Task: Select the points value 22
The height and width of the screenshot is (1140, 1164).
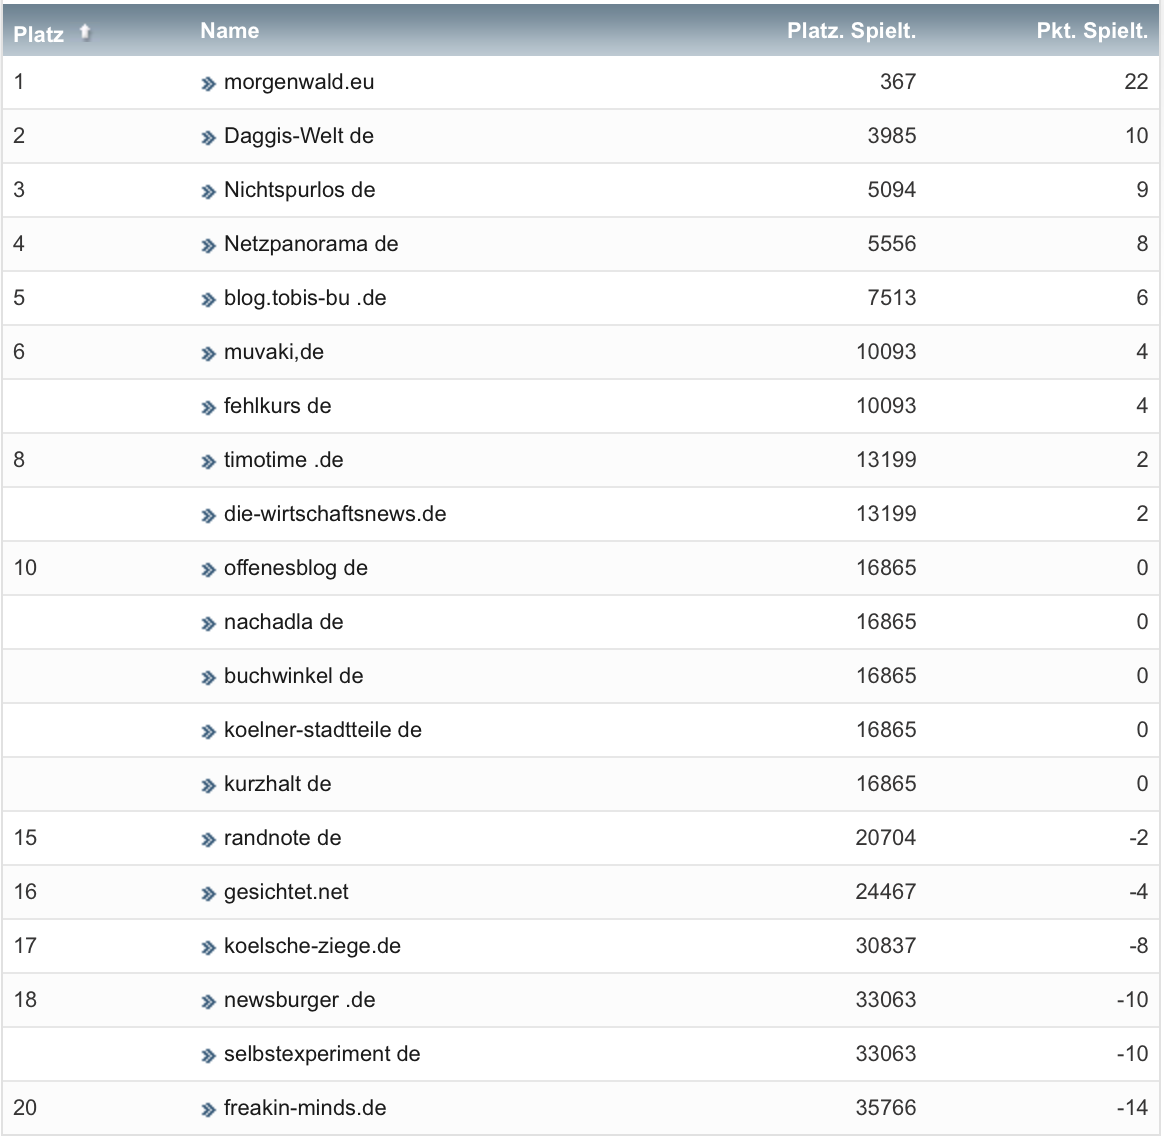Action: coord(1137,82)
